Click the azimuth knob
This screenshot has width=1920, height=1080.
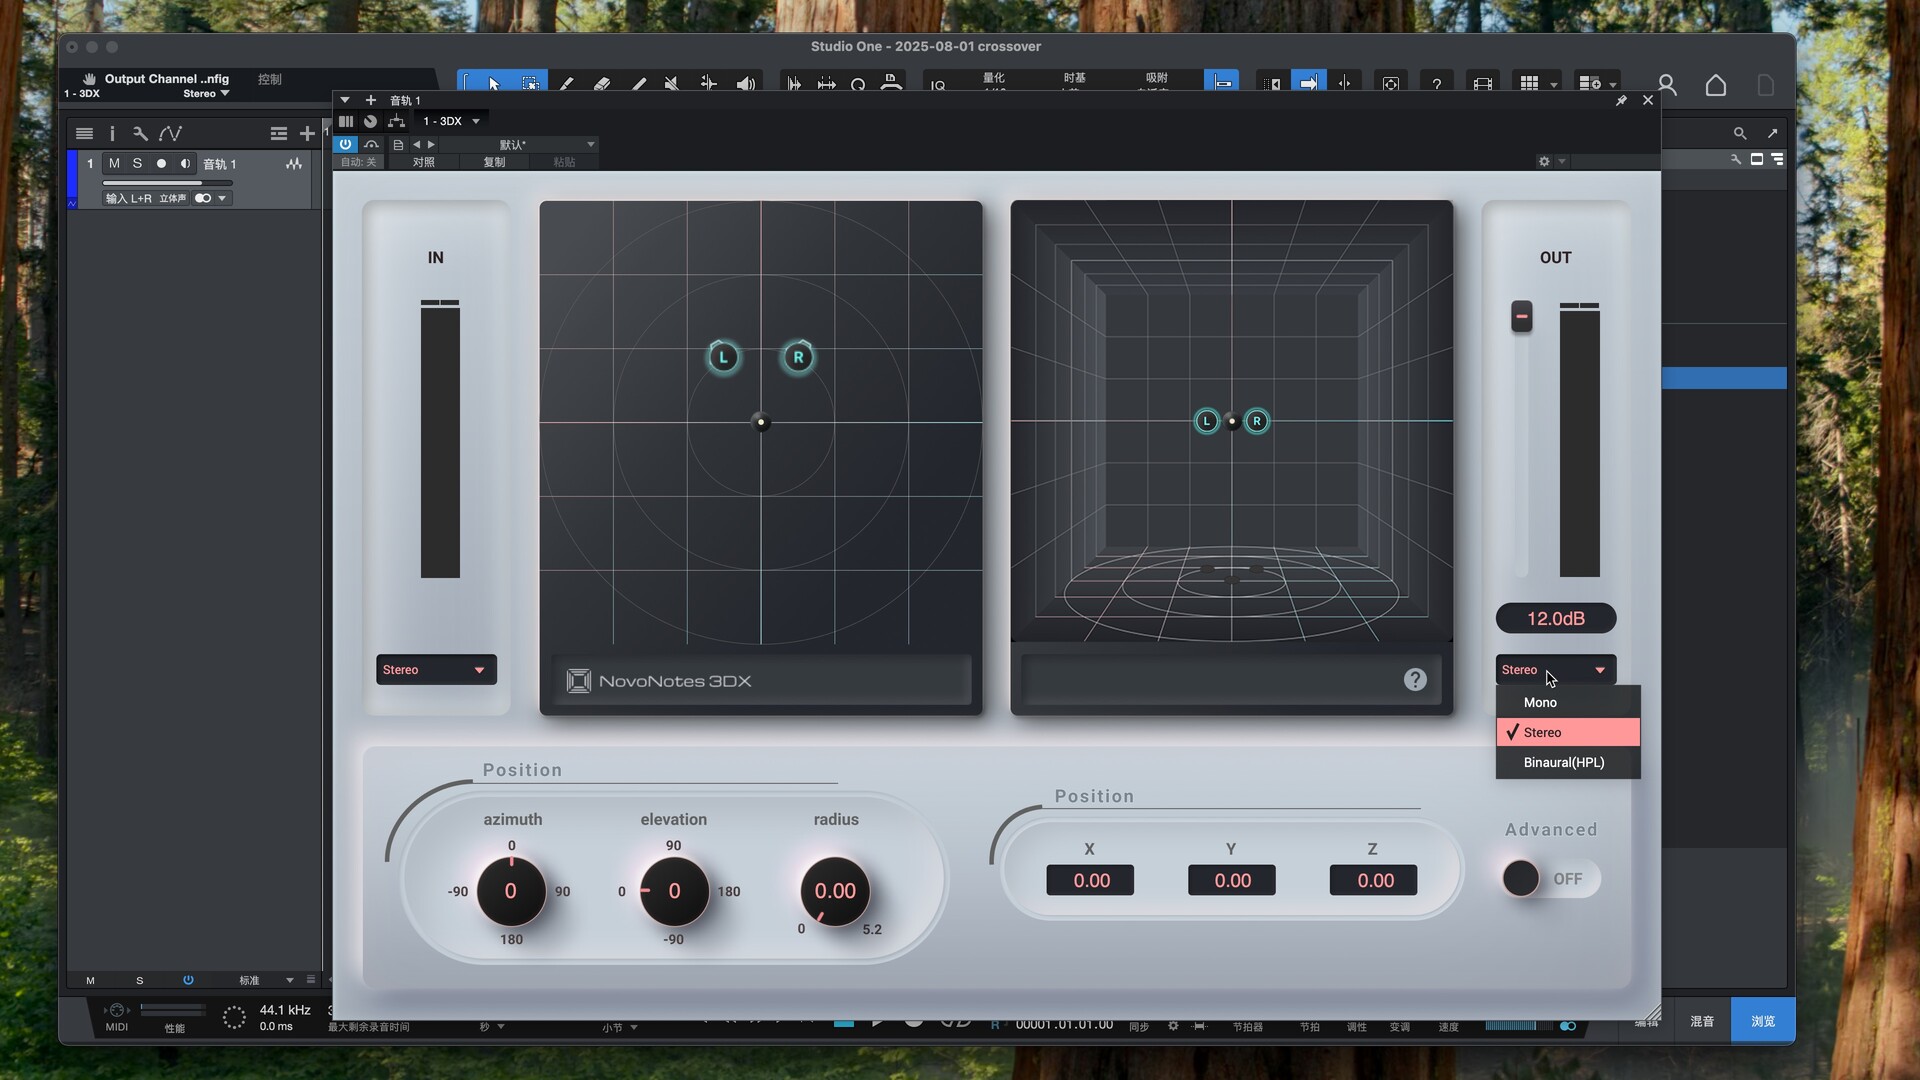pyautogui.click(x=511, y=891)
